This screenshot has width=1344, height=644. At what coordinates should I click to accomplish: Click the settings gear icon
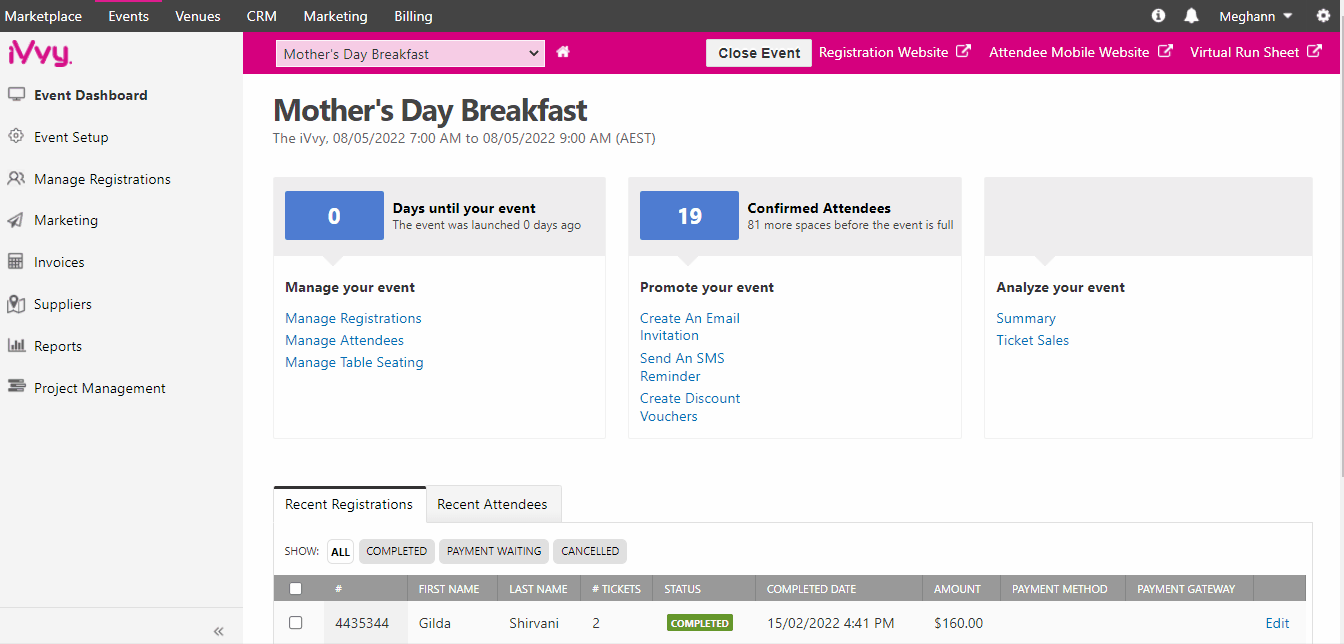coord(1323,16)
